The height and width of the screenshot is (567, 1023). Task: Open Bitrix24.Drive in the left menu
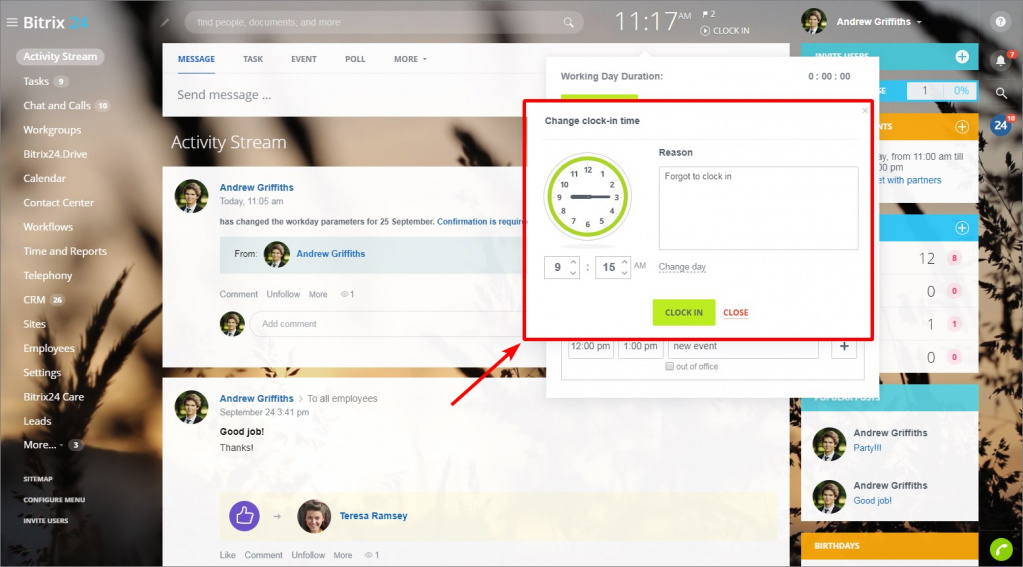(x=55, y=154)
